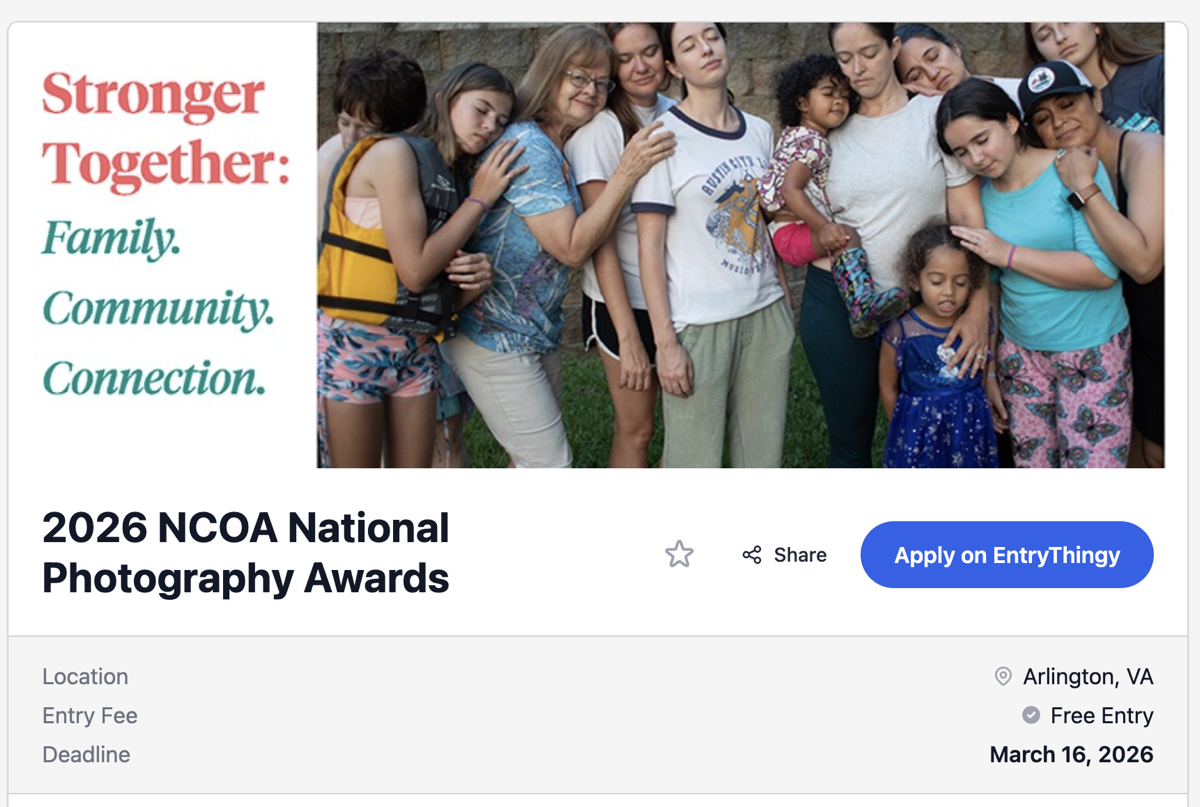This screenshot has height=807, width=1200.
Task: Click the location pin icon beside Arlington
Action: (1003, 677)
